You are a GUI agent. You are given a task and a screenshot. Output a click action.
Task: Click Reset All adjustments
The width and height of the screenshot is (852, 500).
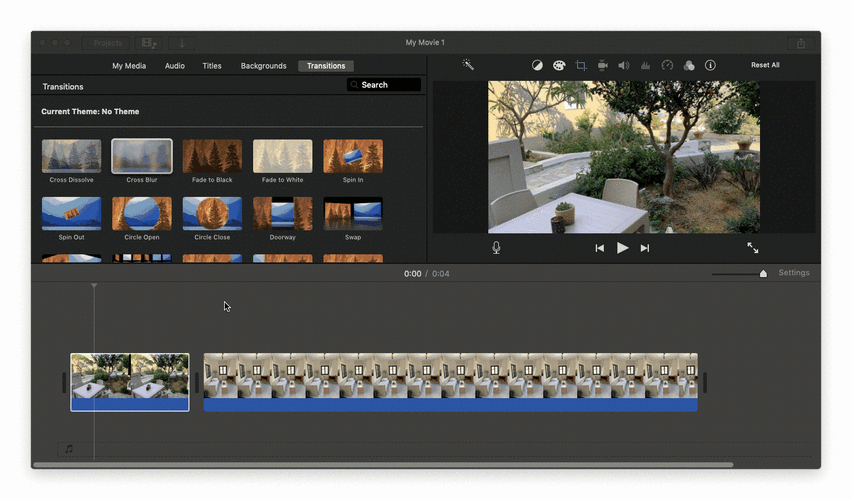765,65
